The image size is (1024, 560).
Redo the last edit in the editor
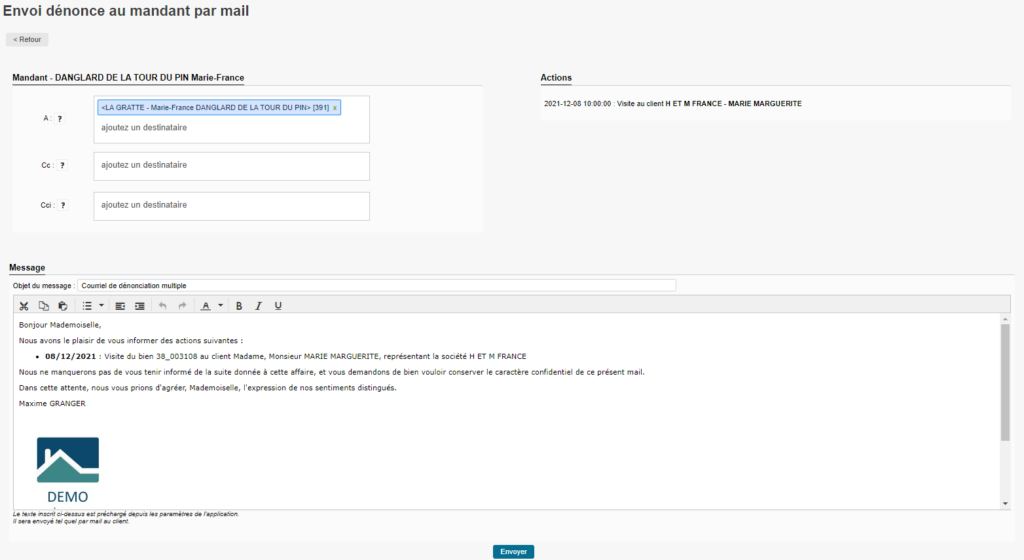182,306
